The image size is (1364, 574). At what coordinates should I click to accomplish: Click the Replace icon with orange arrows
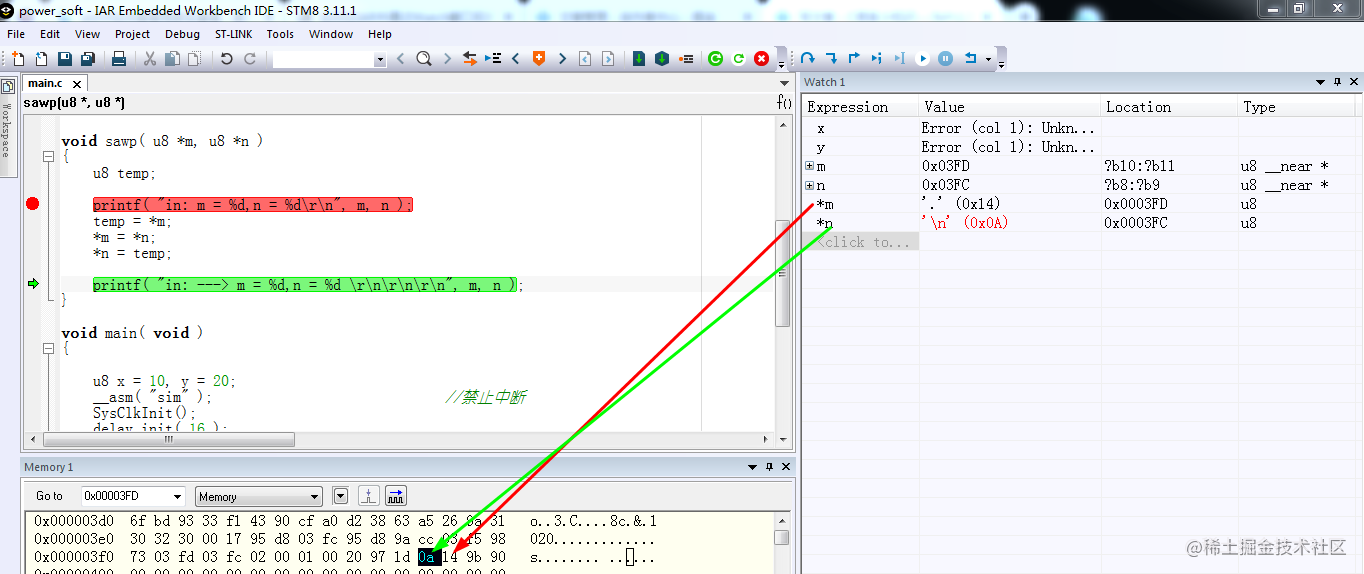coord(469,59)
